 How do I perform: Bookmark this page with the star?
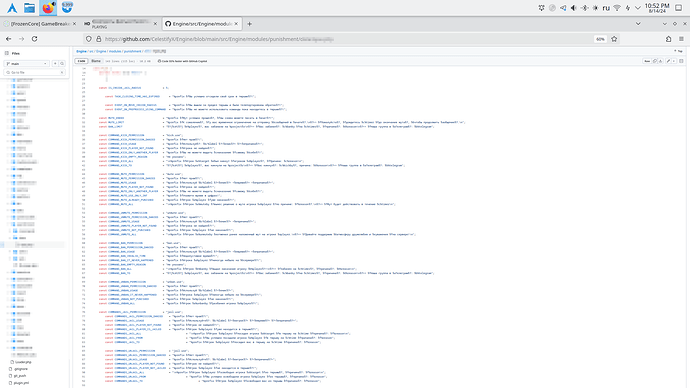[614, 39]
